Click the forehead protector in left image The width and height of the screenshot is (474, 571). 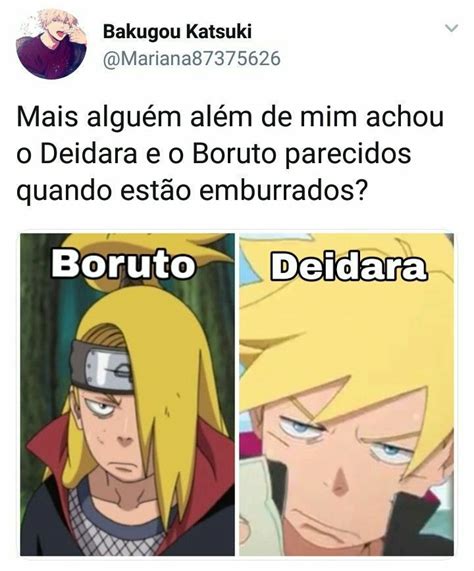(102, 366)
